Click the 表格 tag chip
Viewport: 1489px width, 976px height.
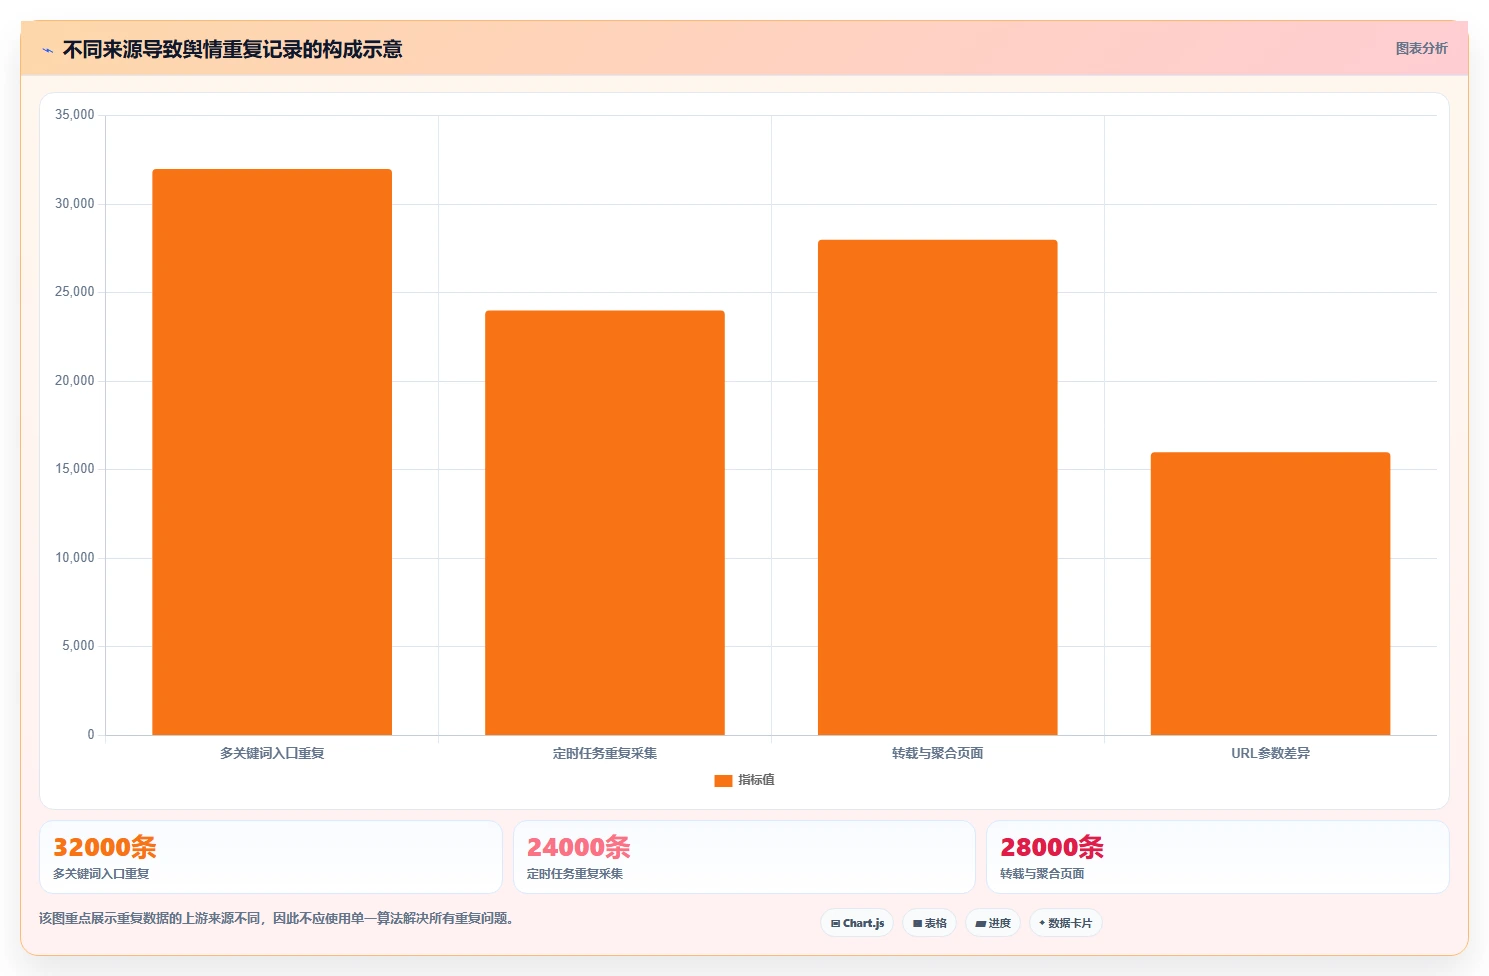pos(930,923)
